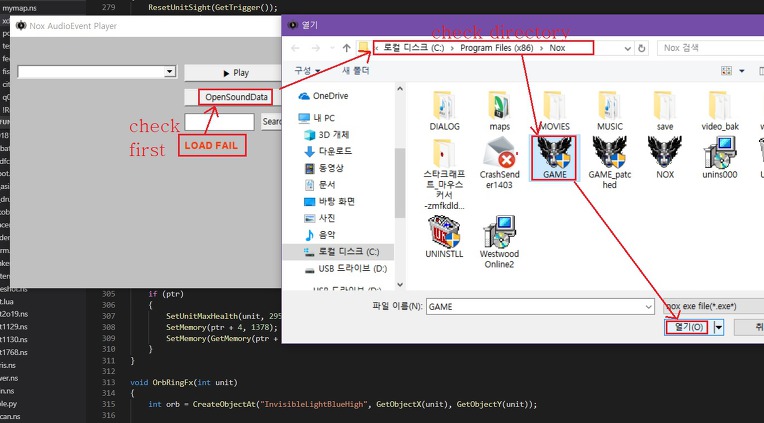Open the video_bak folder
The width and height of the screenshot is (764, 423).
(x=720, y=111)
